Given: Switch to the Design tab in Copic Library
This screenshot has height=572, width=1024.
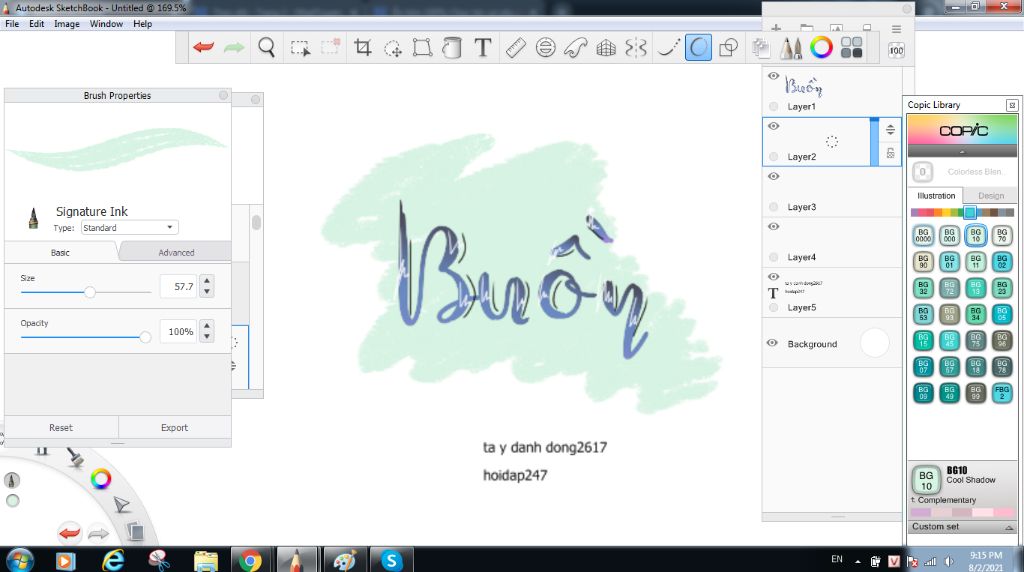Looking at the screenshot, I should (991, 195).
